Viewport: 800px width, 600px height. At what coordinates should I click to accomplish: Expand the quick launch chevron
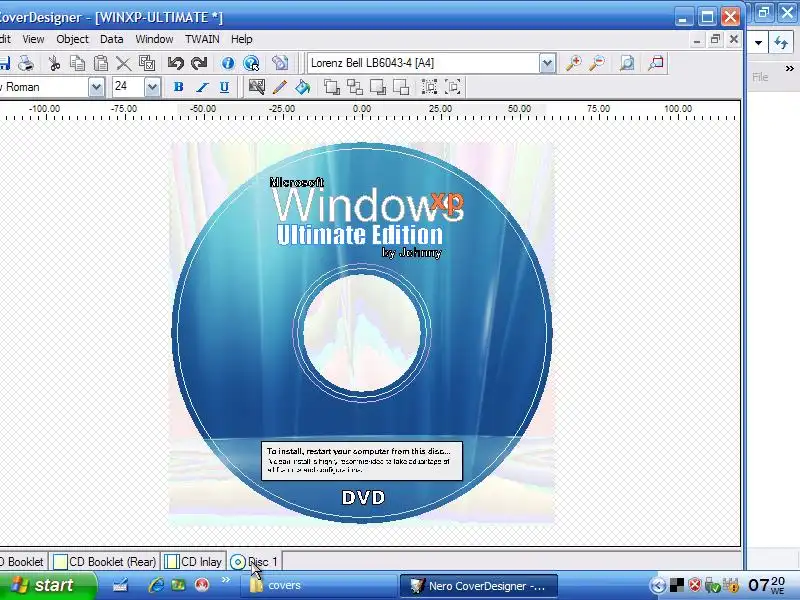pos(225,580)
